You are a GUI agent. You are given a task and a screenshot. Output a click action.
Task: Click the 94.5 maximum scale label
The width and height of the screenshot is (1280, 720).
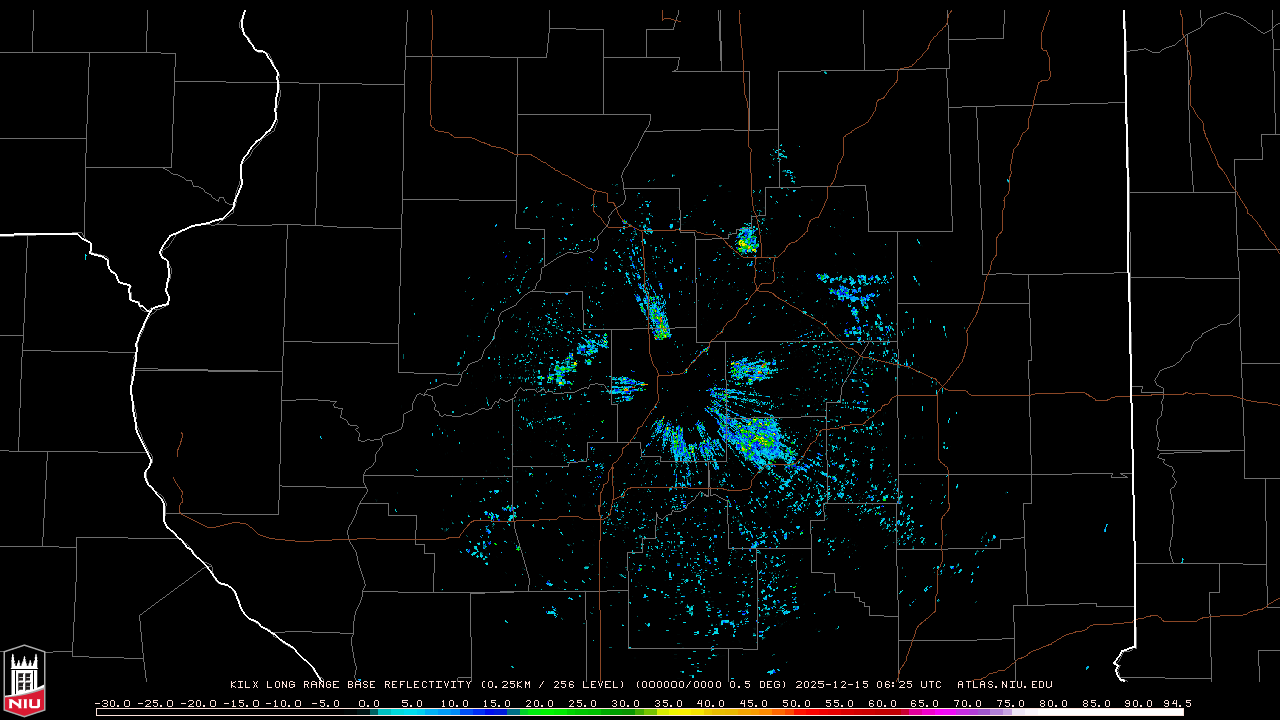tap(1175, 703)
